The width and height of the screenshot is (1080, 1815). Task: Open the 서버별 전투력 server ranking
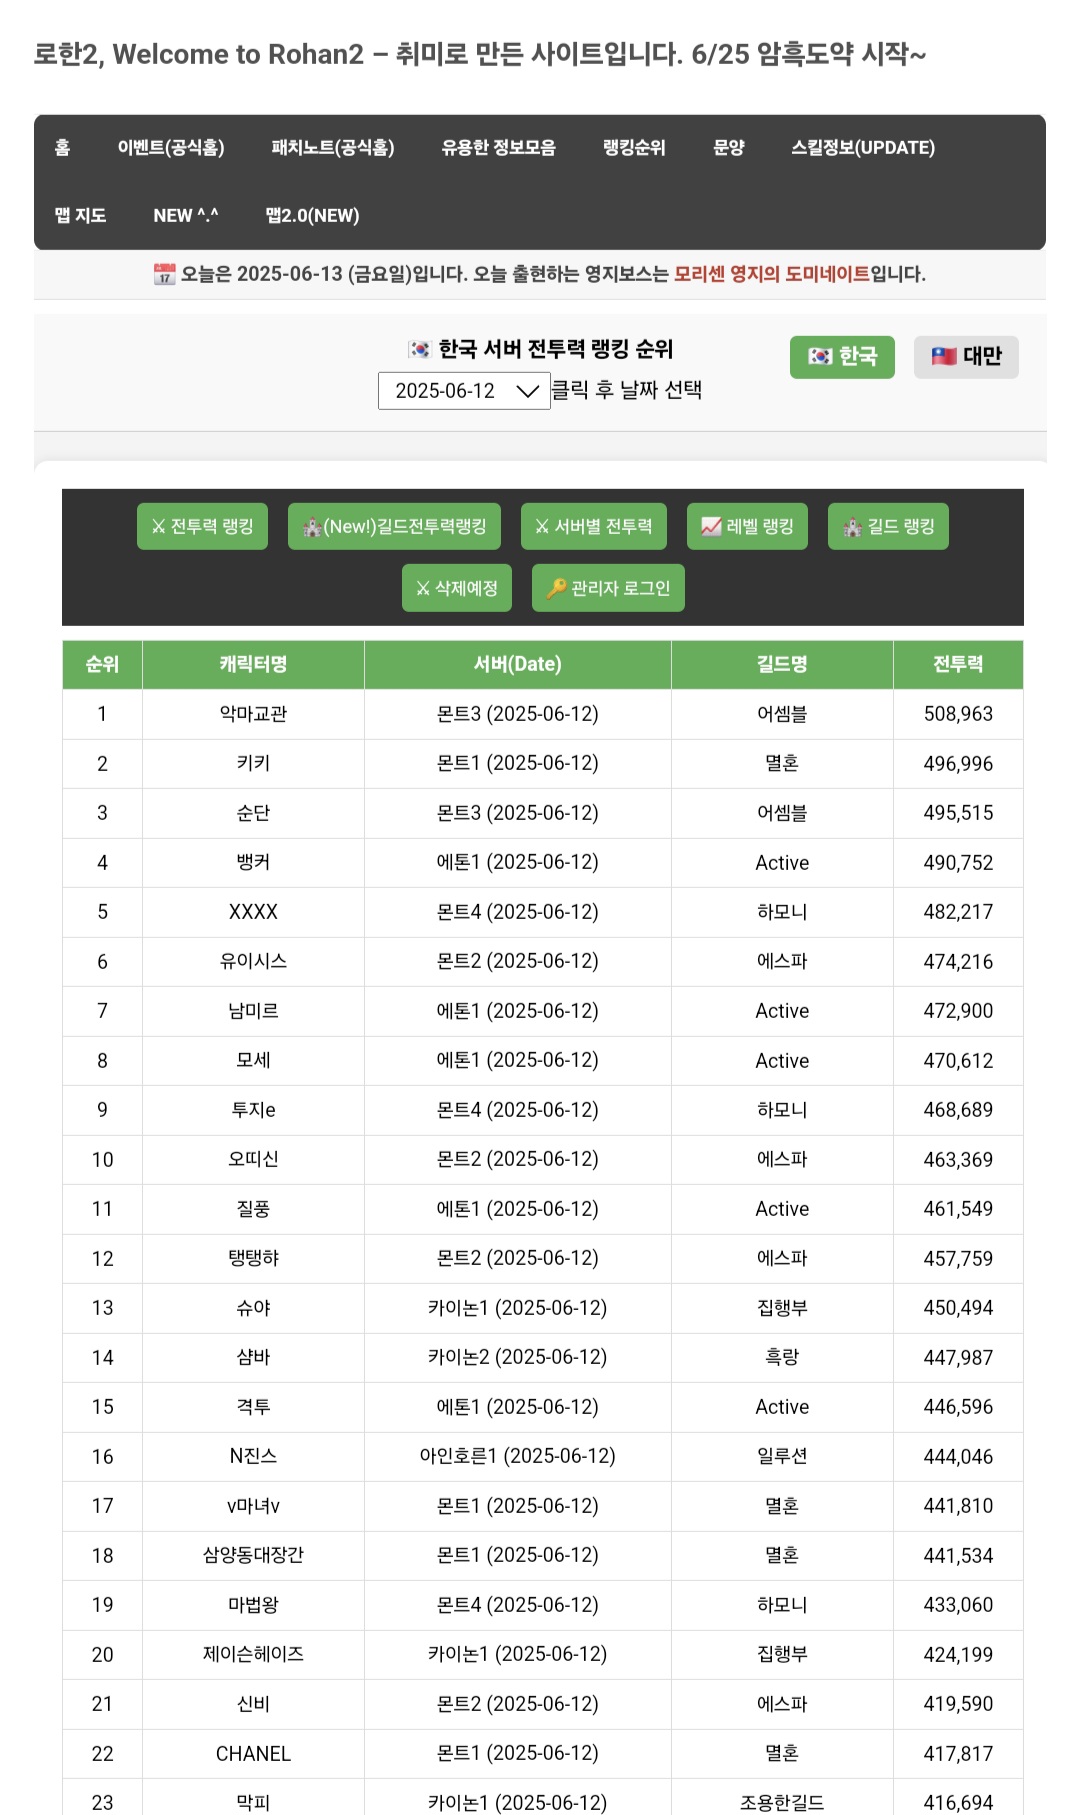(x=593, y=527)
